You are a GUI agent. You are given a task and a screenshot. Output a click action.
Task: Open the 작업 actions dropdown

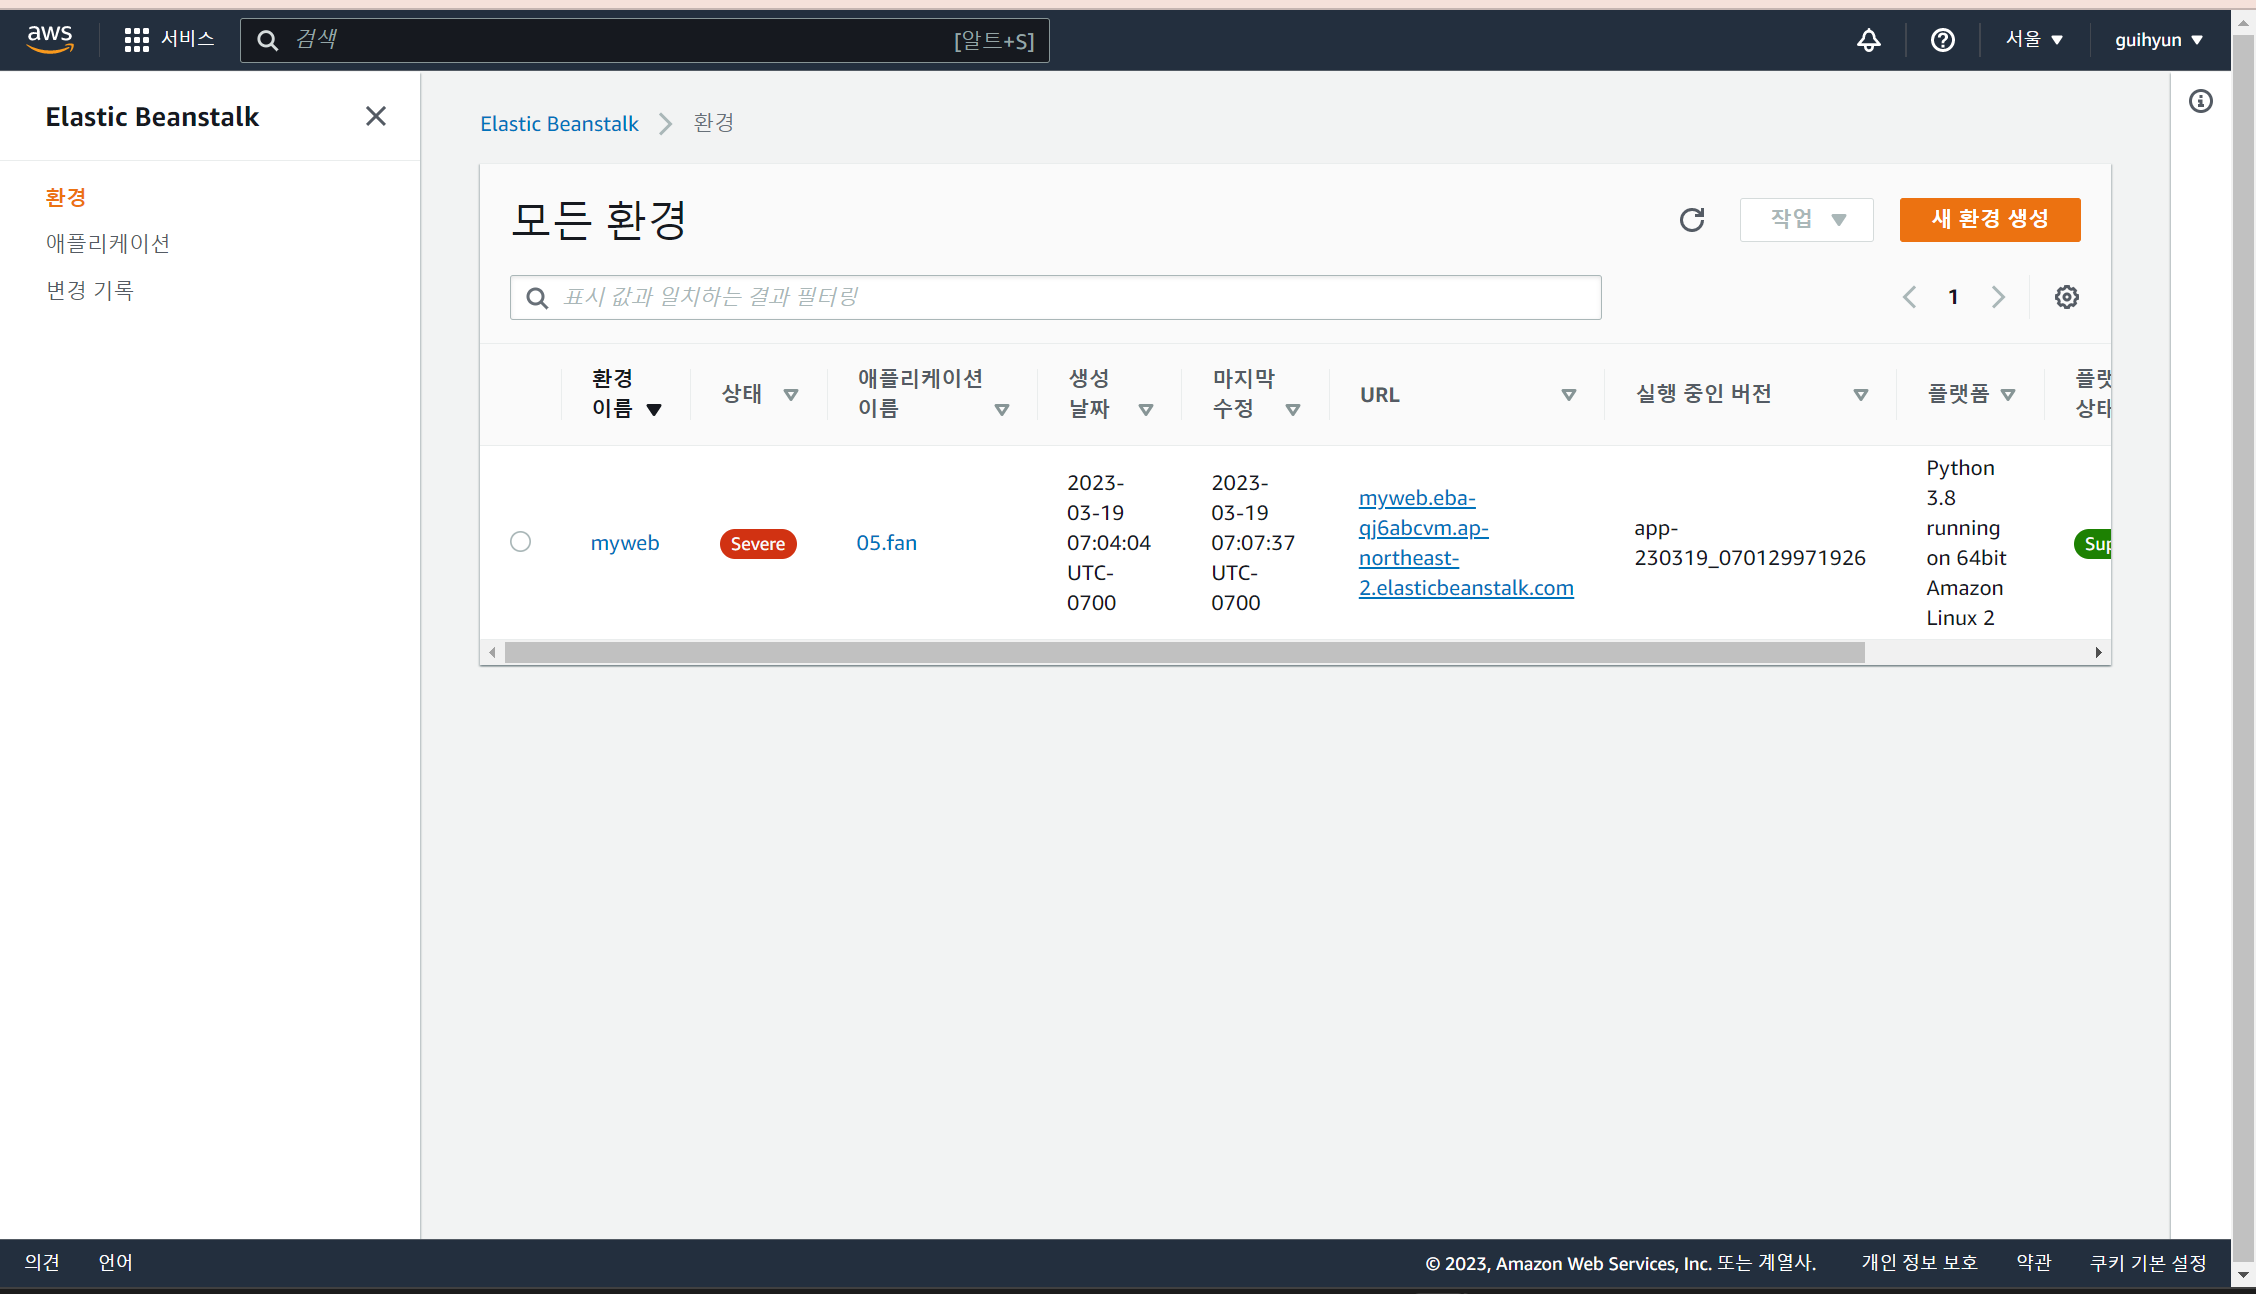click(1806, 219)
